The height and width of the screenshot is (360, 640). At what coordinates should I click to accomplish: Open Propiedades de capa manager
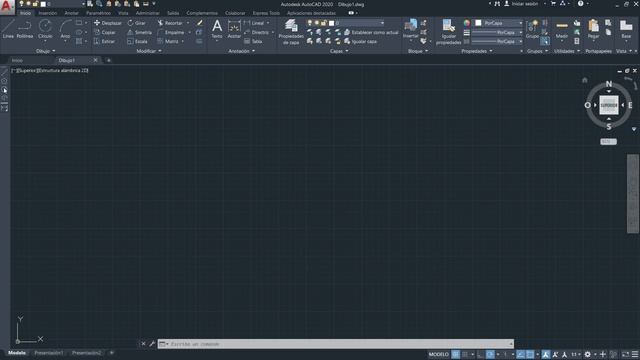(291, 32)
